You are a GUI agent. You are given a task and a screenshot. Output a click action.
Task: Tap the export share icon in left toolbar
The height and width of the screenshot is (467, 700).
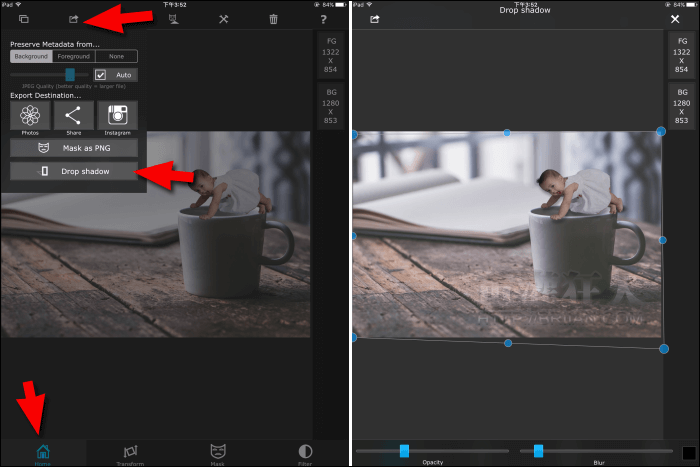[73, 19]
